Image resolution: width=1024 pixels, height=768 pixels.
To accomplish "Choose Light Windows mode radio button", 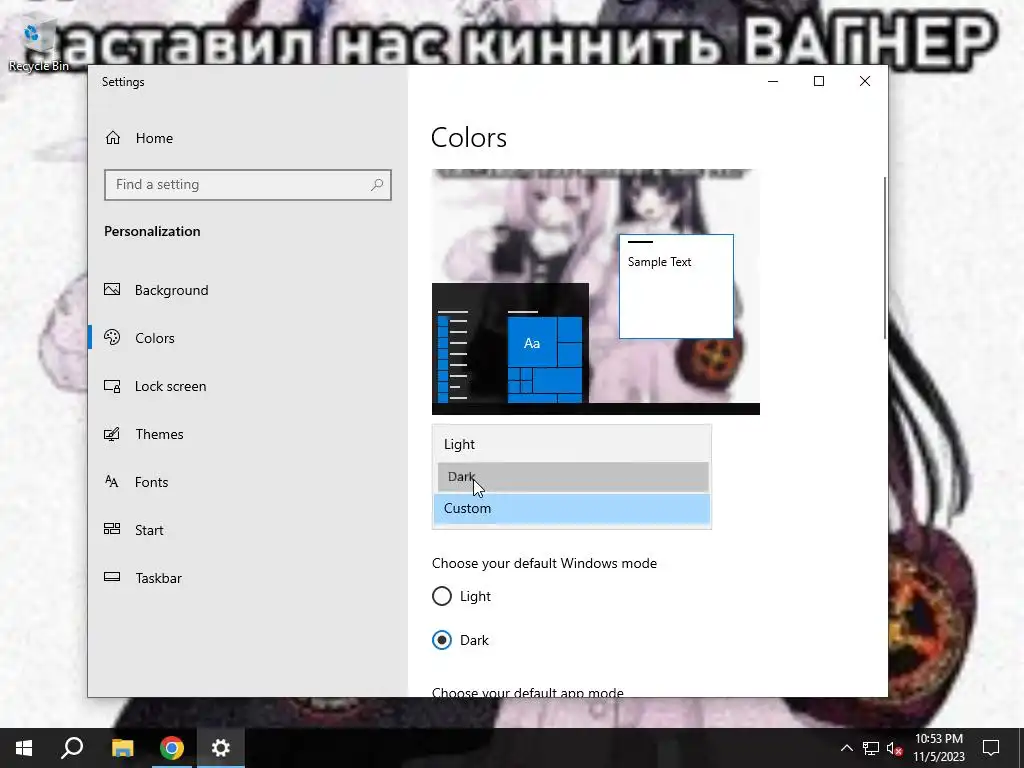I will [441, 596].
